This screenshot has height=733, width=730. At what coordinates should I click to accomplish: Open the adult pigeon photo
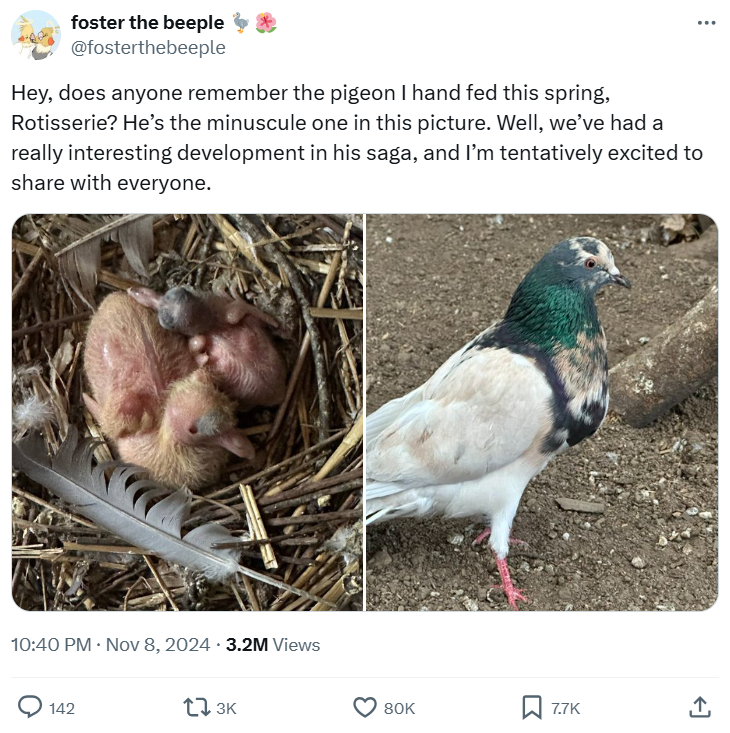(x=542, y=412)
